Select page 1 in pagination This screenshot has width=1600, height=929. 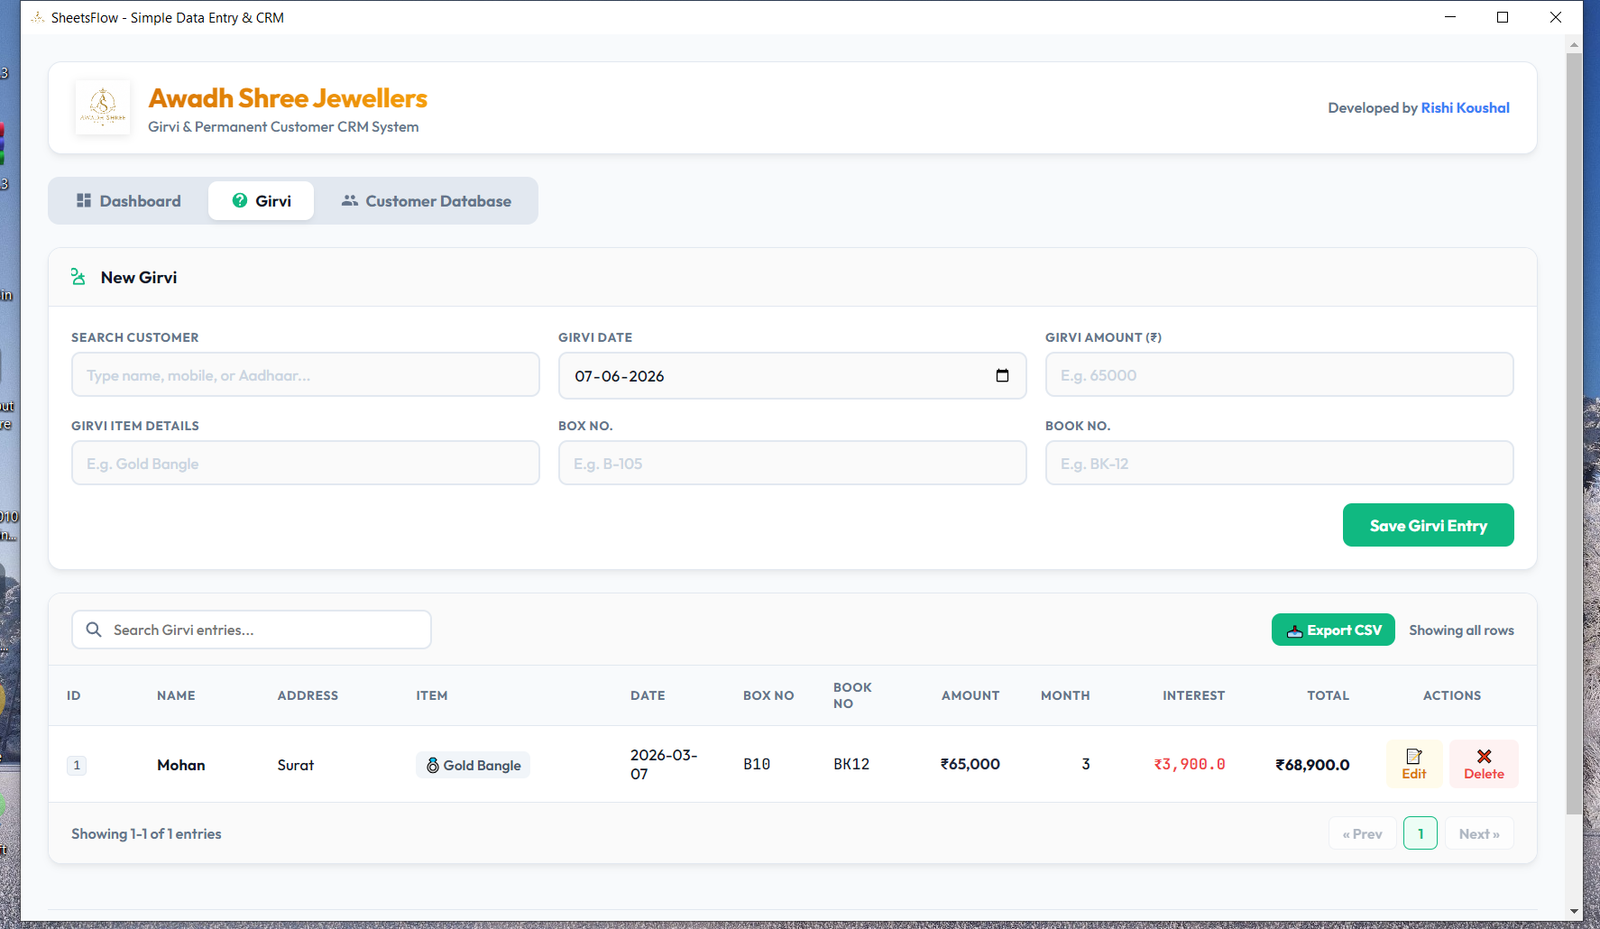pos(1420,834)
